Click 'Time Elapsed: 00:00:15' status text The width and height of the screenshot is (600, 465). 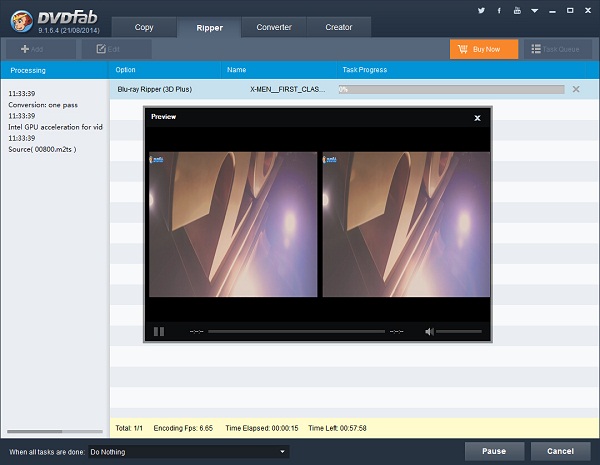point(262,428)
